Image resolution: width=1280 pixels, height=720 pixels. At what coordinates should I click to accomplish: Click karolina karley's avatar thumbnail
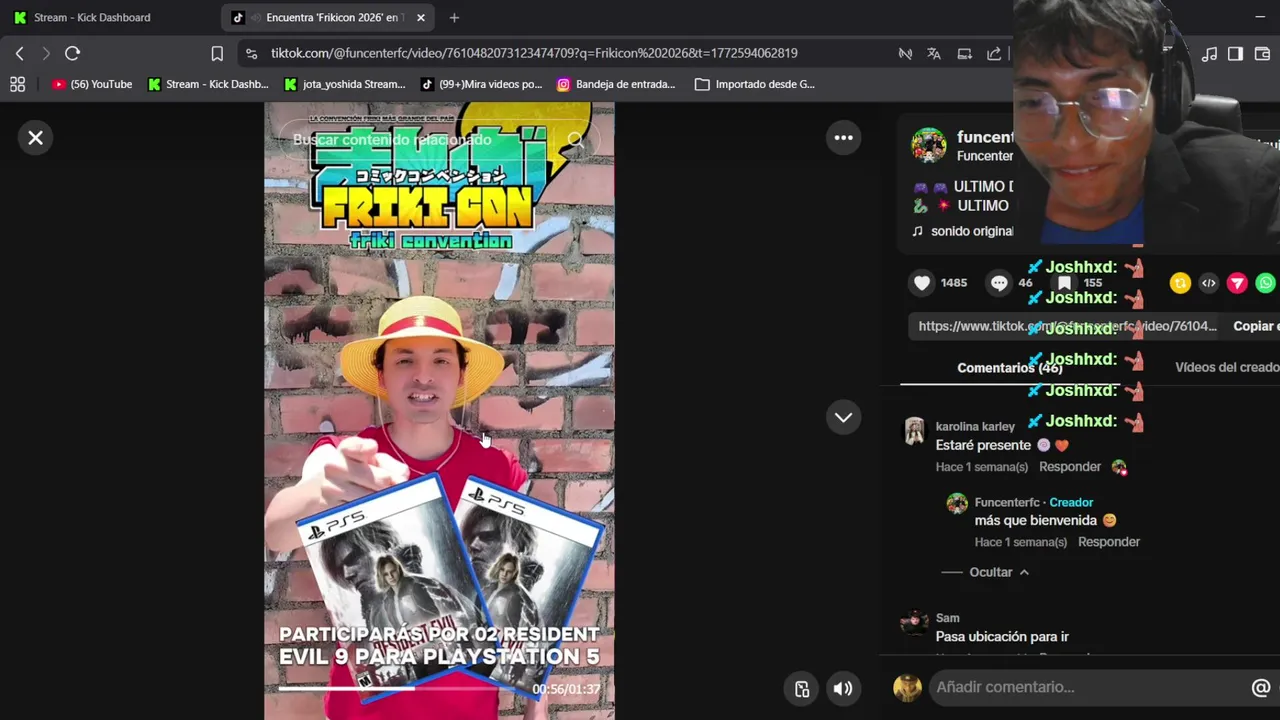pyautogui.click(x=914, y=431)
